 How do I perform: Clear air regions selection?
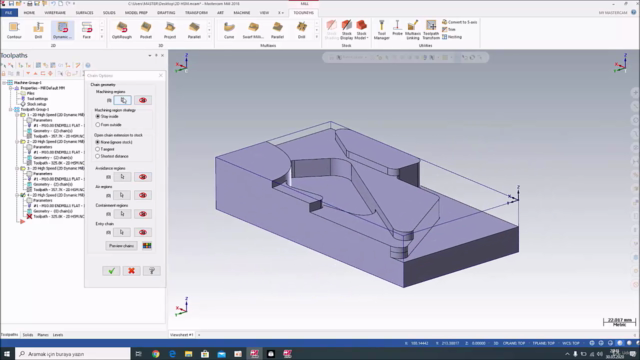click(x=143, y=195)
